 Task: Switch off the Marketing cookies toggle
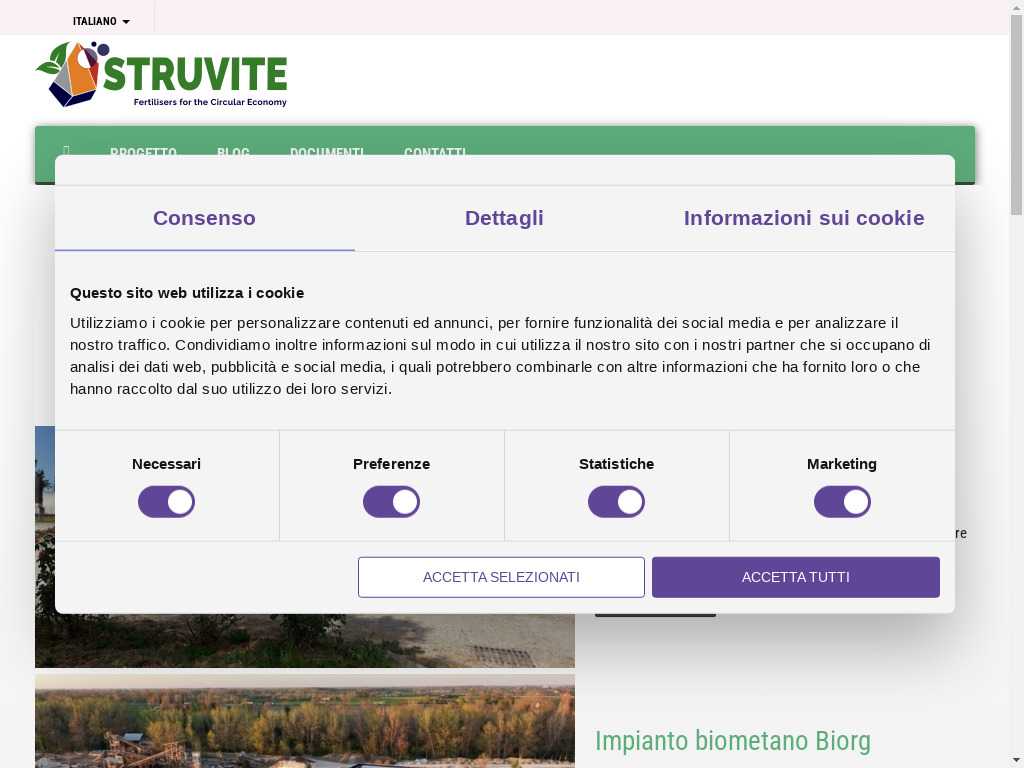(842, 502)
